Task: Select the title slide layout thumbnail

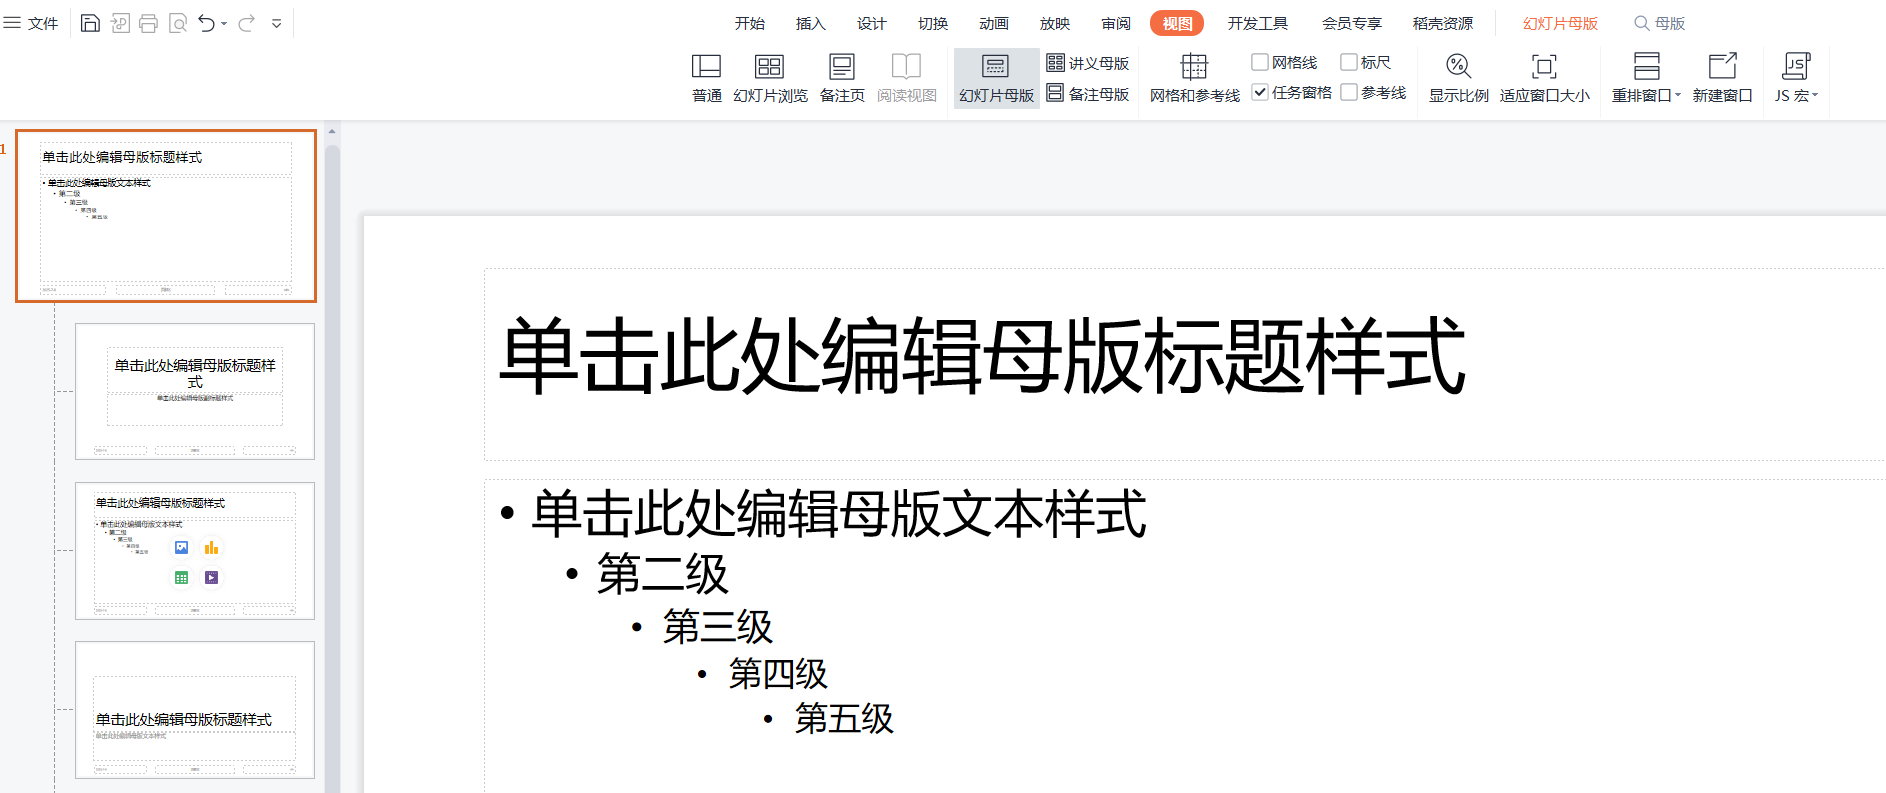Action: click(x=195, y=391)
